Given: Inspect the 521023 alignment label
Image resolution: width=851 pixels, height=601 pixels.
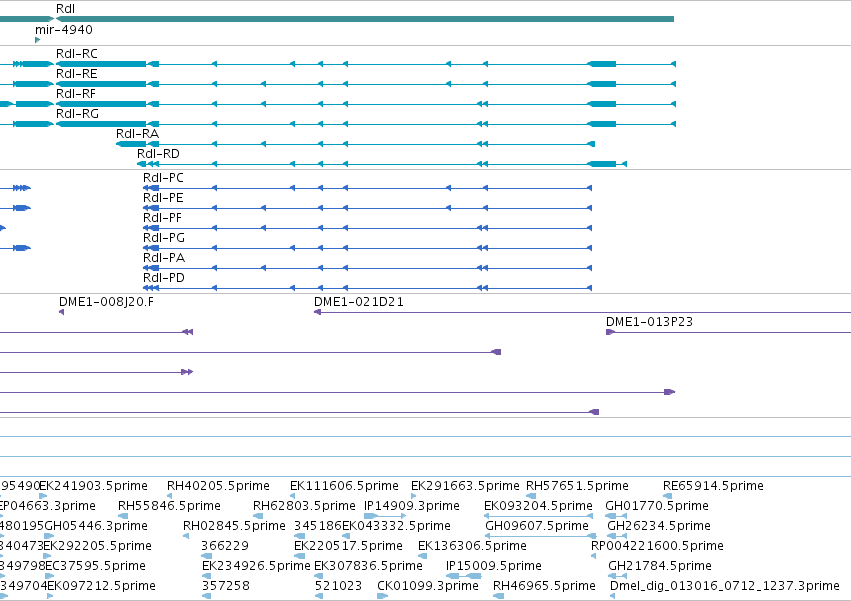Looking at the screenshot, I should pos(338,586).
